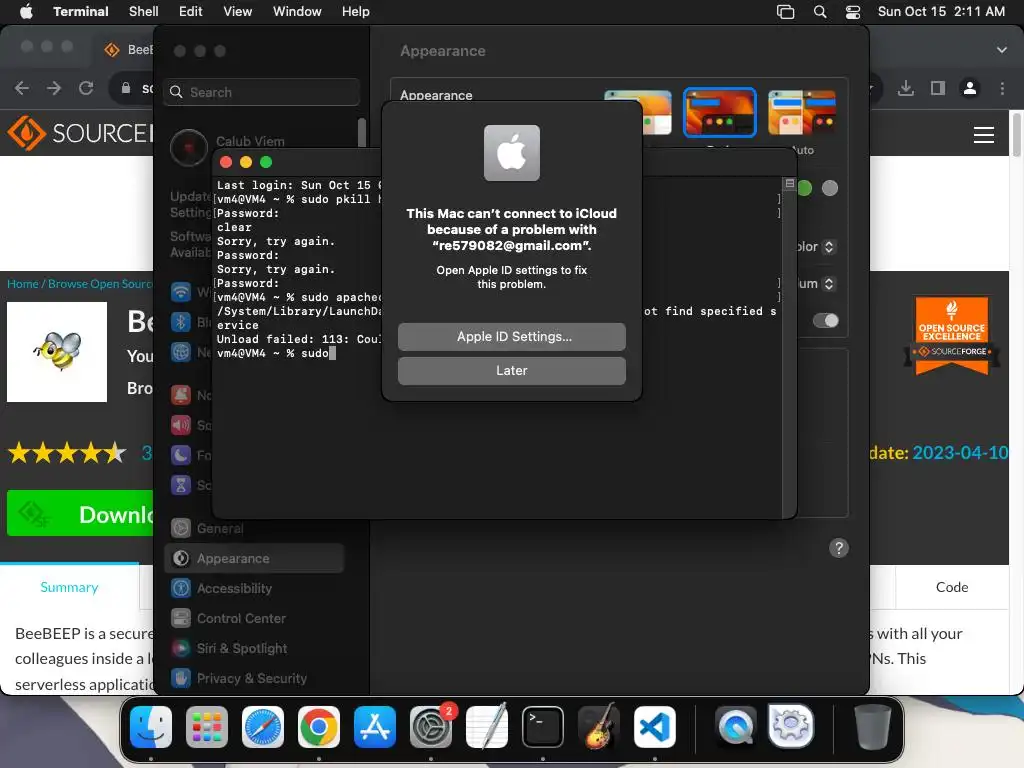Open the gear preferences app in Dock
The width and height of the screenshot is (1024, 768).
791,727
